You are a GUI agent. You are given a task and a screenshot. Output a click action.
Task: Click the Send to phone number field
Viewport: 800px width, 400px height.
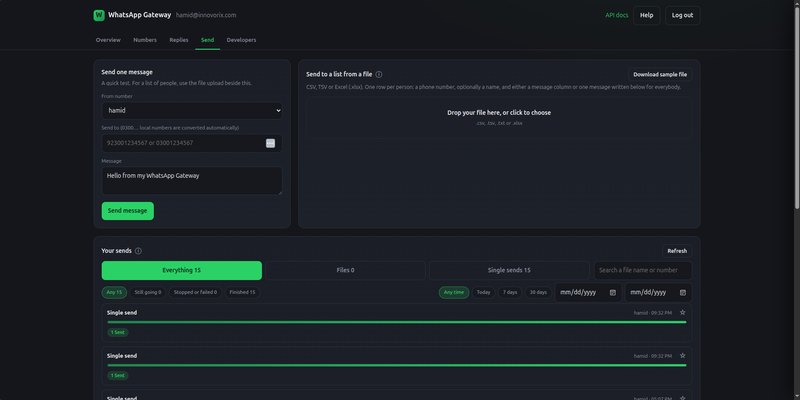click(x=192, y=143)
